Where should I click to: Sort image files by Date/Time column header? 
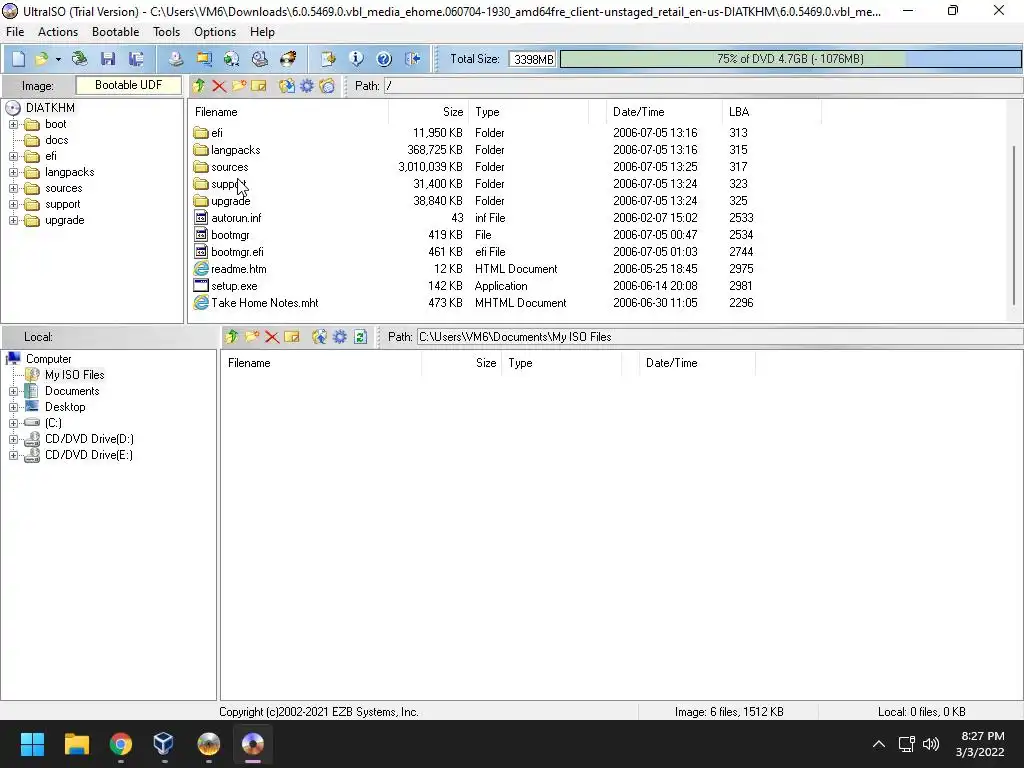664,112
